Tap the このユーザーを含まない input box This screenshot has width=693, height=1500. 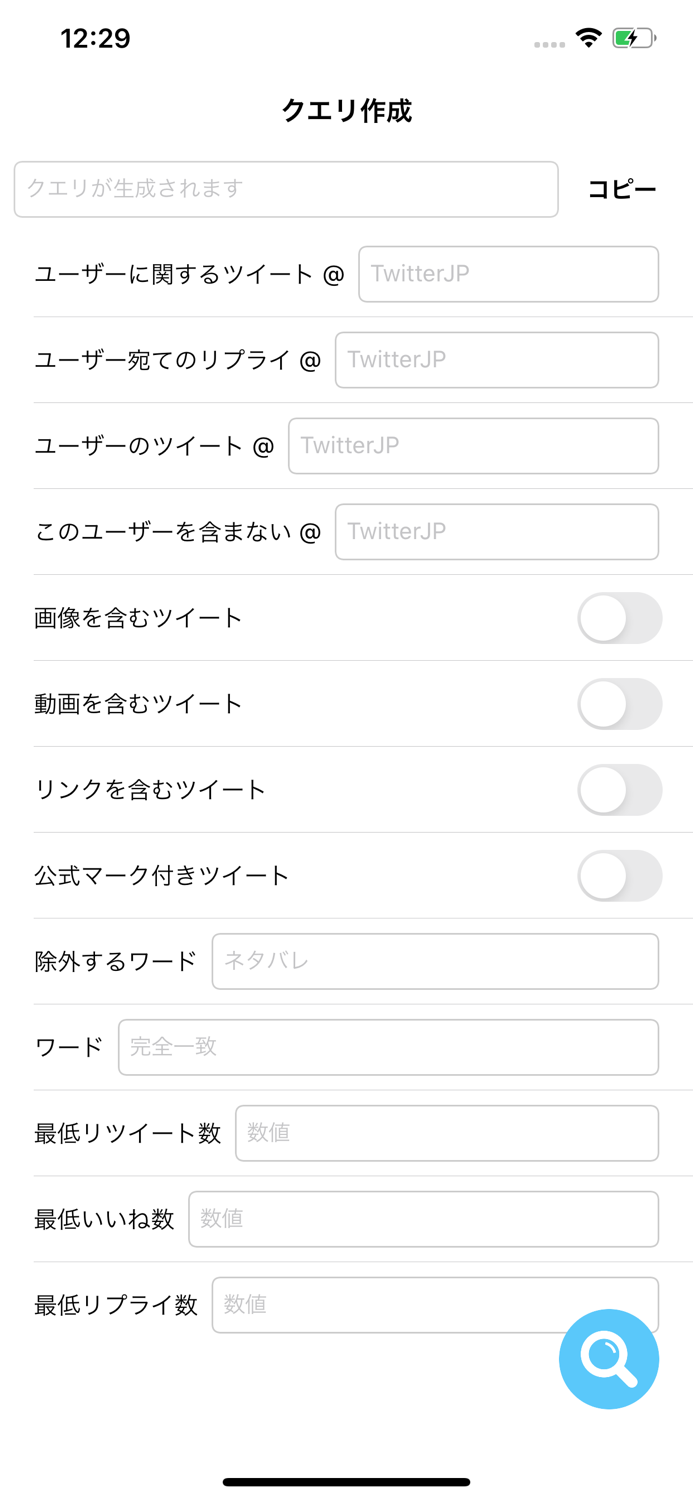tap(496, 532)
